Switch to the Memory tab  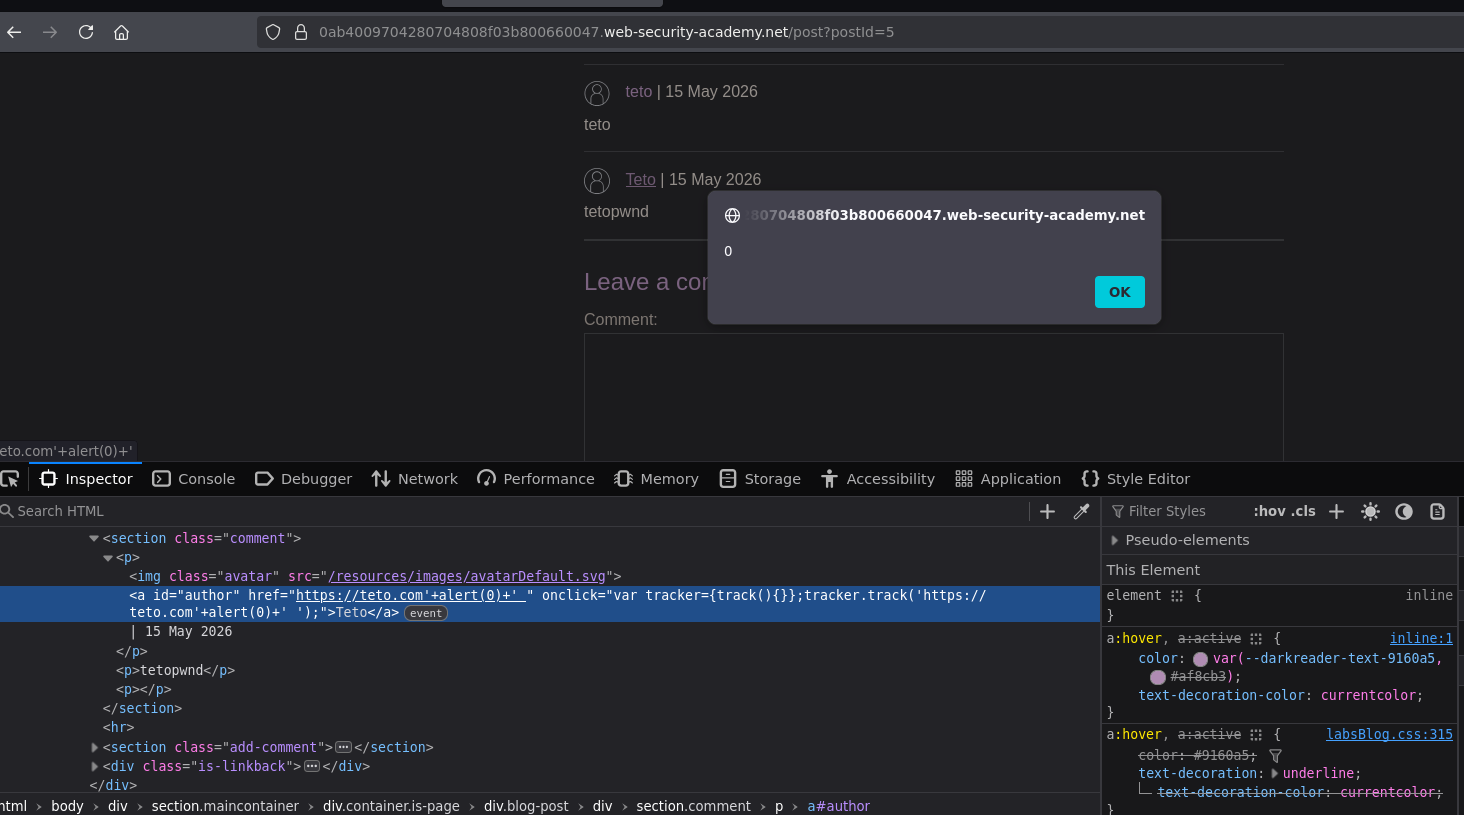tap(657, 479)
